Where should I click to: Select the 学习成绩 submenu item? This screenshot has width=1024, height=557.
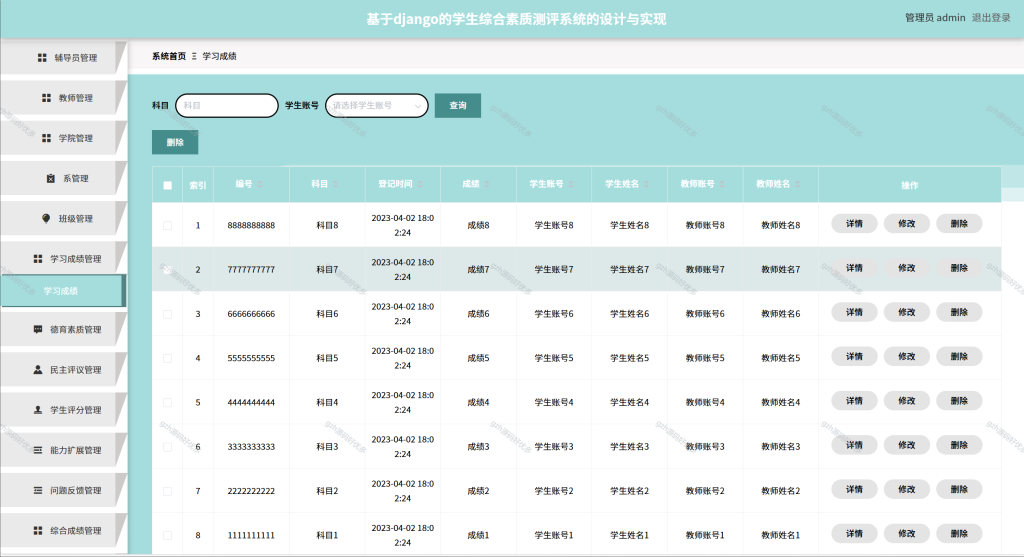[62, 291]
